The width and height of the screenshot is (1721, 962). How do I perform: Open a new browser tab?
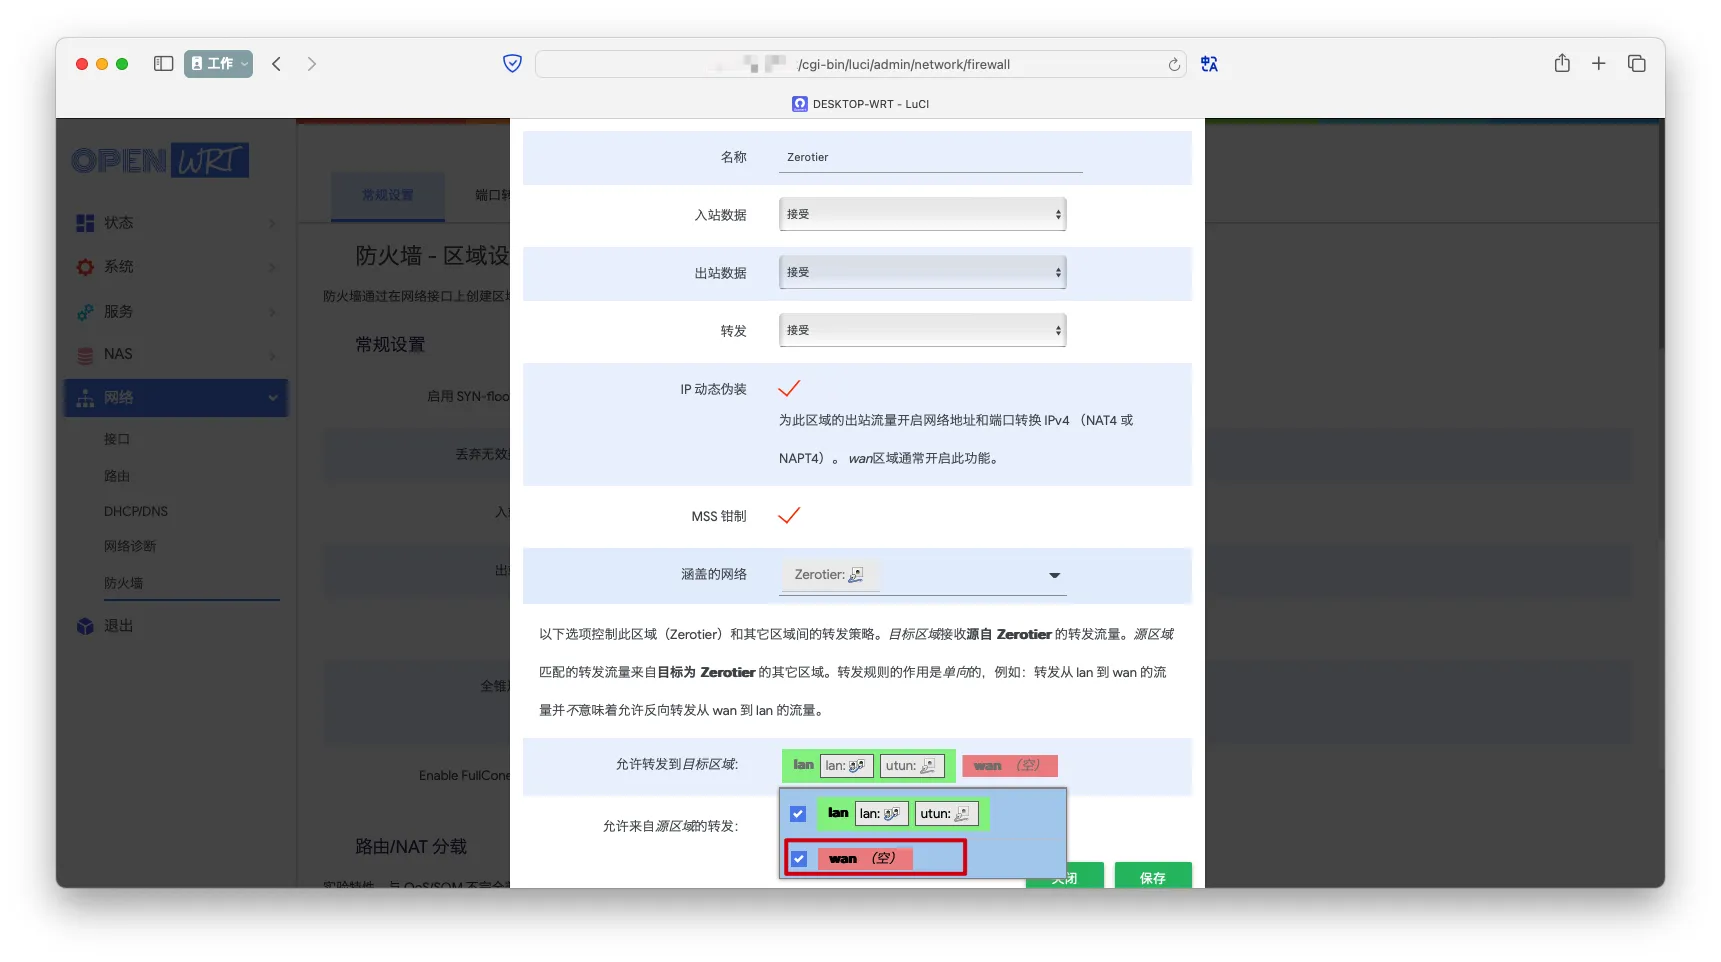click(1598, 64)
